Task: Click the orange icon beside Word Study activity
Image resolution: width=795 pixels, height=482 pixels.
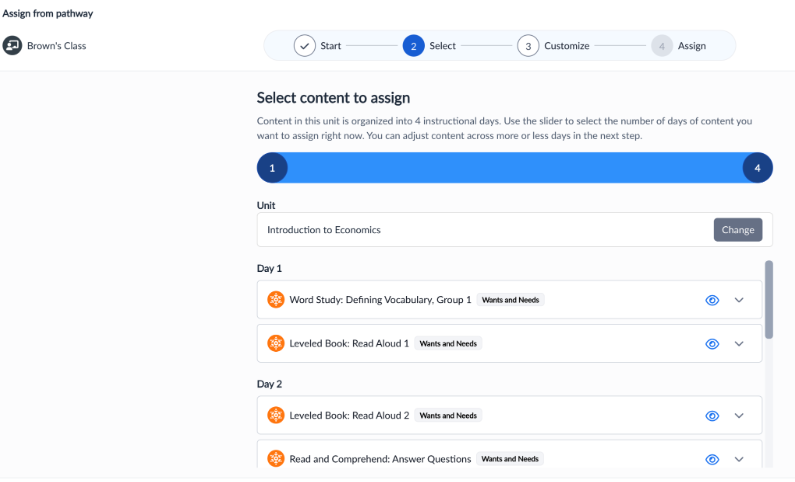Action: click(276, 299)
